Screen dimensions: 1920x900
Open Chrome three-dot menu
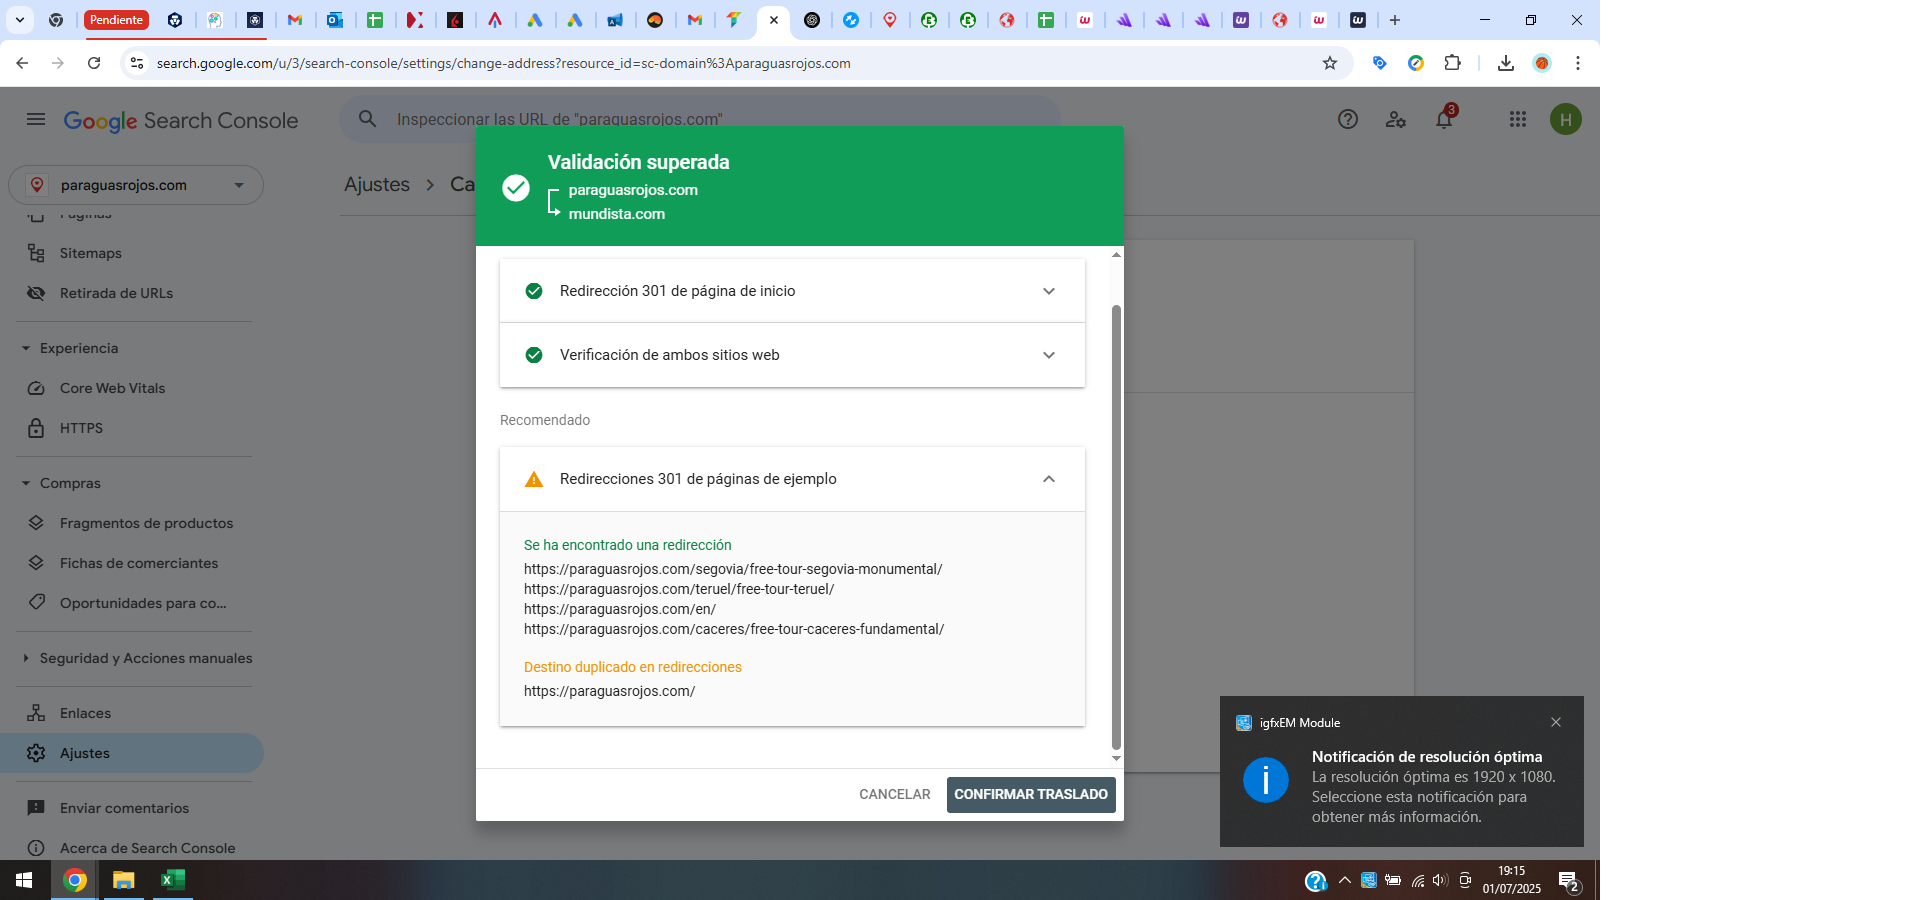tap(1578, 63)
